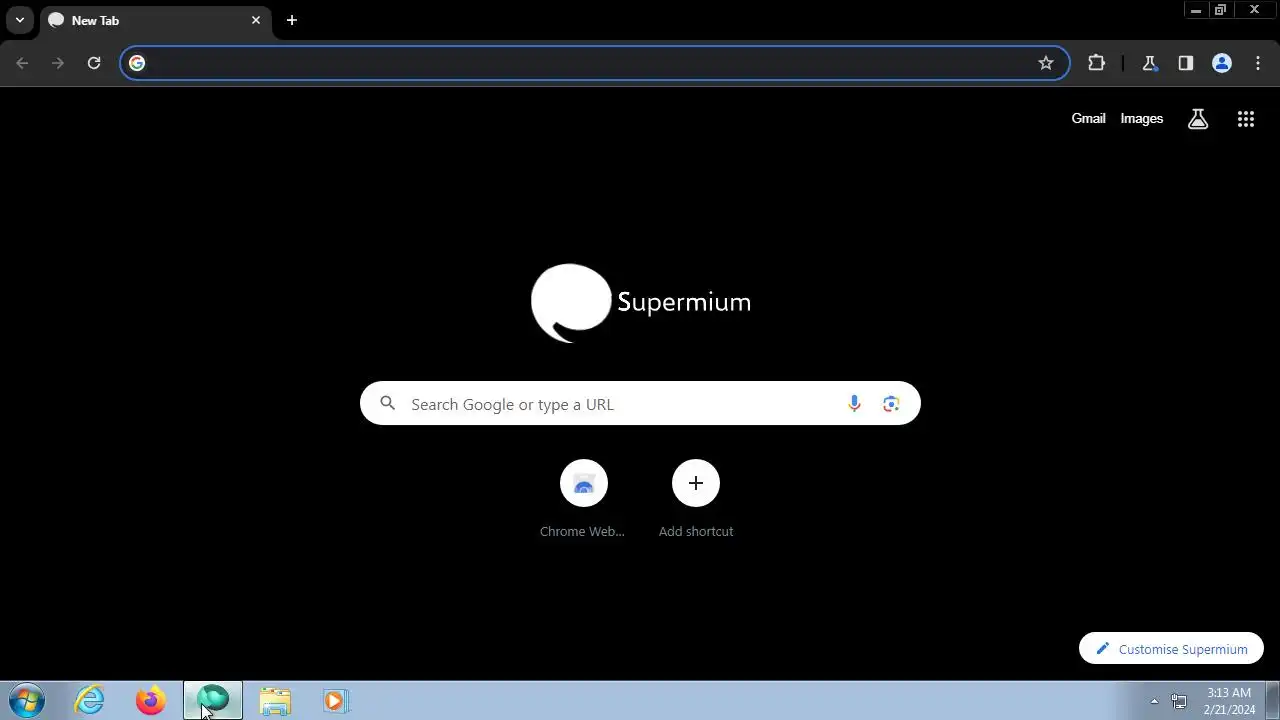Show hidden system tray icons
The width and height of the screenshot is (1280, 720).
[x=1154, y=701]
